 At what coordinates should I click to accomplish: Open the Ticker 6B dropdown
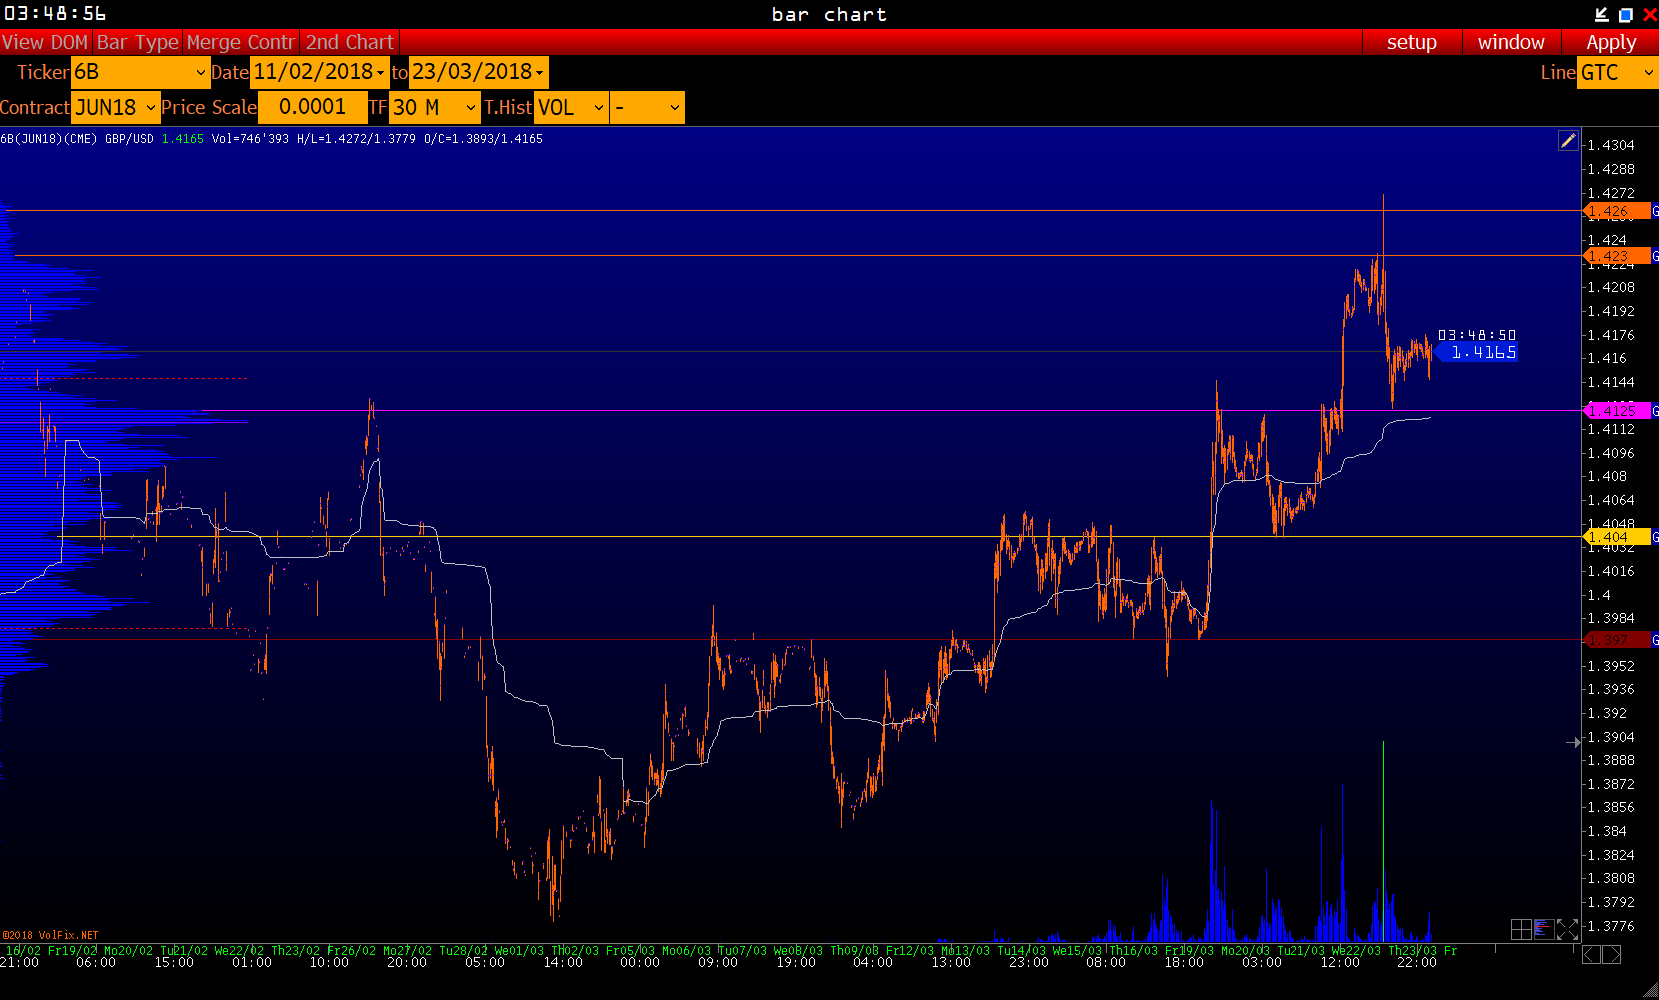point(140,72)
